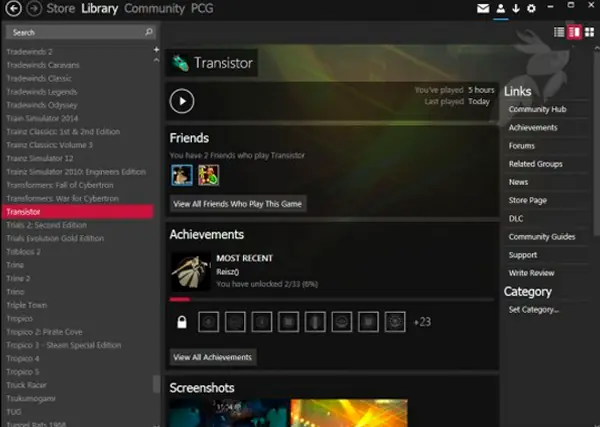Open settings gear icon

531,8
